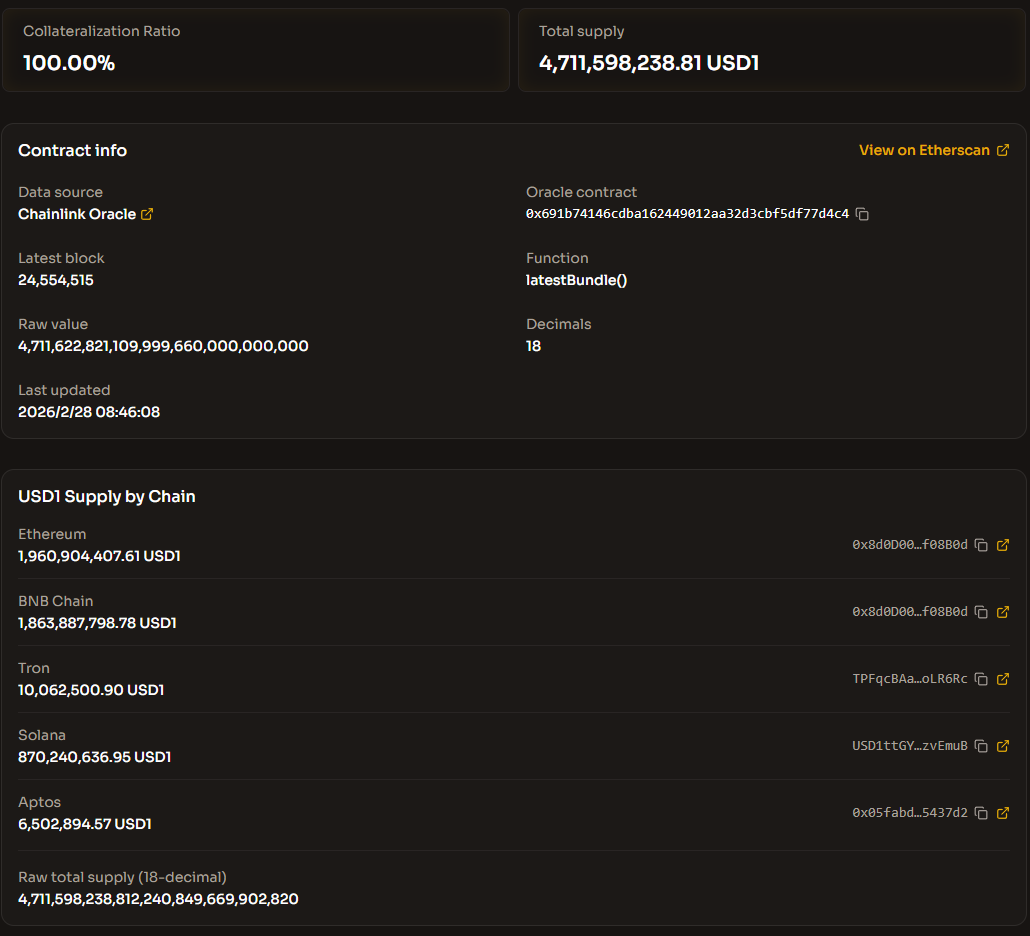The height and width of the screenshot is (936, 1030).
Task: Open the Chainlink Oracle data source link
Action: (x=85, y=214)
